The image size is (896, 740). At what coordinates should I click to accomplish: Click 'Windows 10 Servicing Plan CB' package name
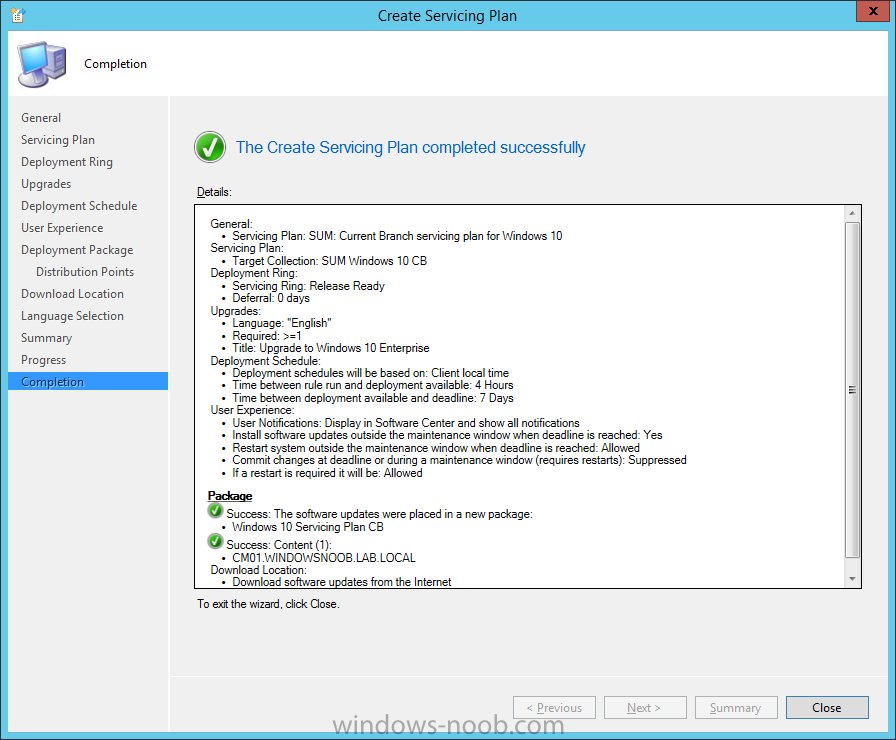pos(308,527)
